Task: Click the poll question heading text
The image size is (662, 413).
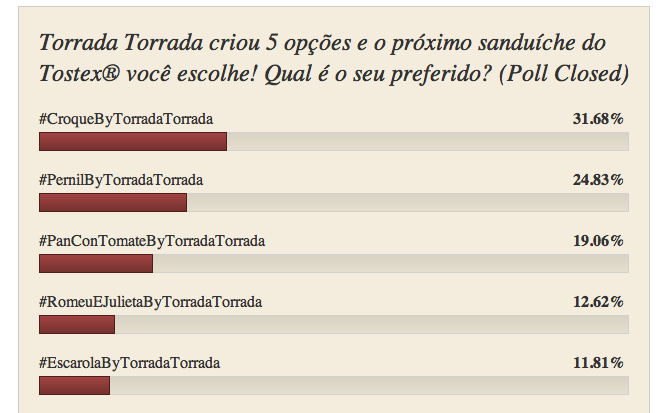Action: 332,59
